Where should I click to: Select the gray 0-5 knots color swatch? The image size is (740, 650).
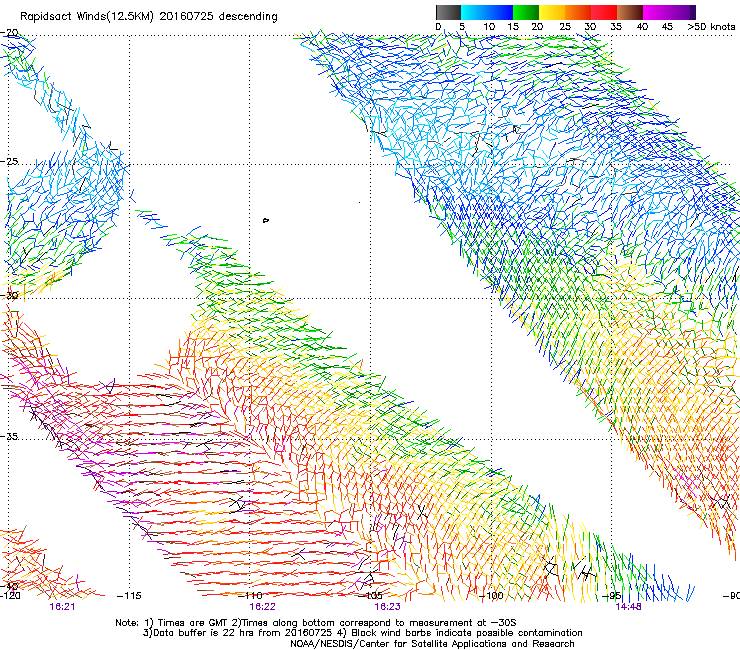(x=448, y=12)
